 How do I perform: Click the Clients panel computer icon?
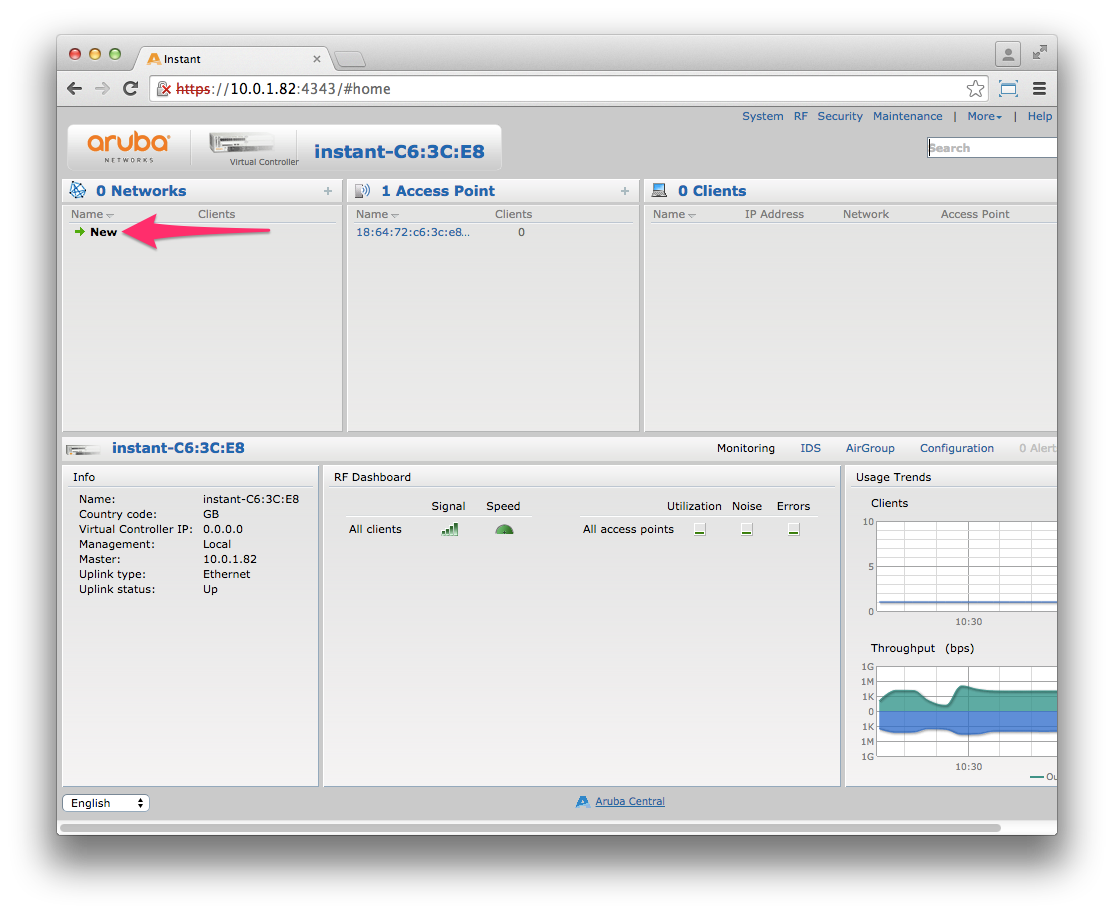coord(659,190)
